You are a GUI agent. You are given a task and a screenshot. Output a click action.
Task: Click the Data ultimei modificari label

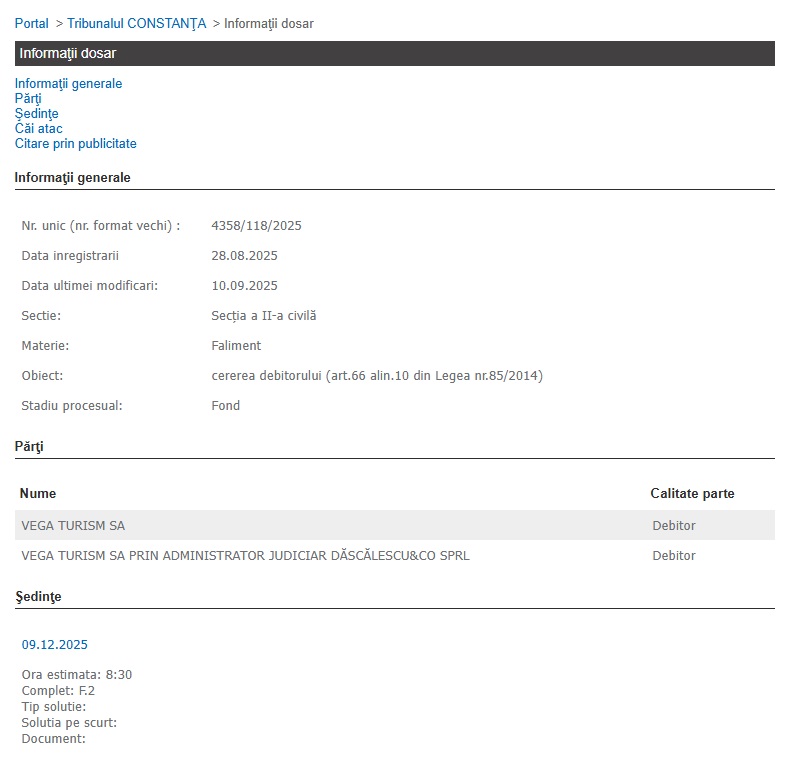(x=90, y=286)
